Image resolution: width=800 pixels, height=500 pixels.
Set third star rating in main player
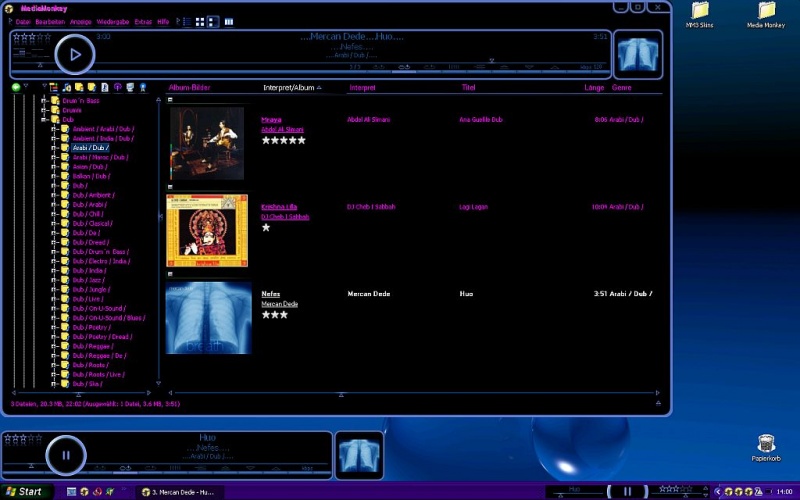coord(33,37)
